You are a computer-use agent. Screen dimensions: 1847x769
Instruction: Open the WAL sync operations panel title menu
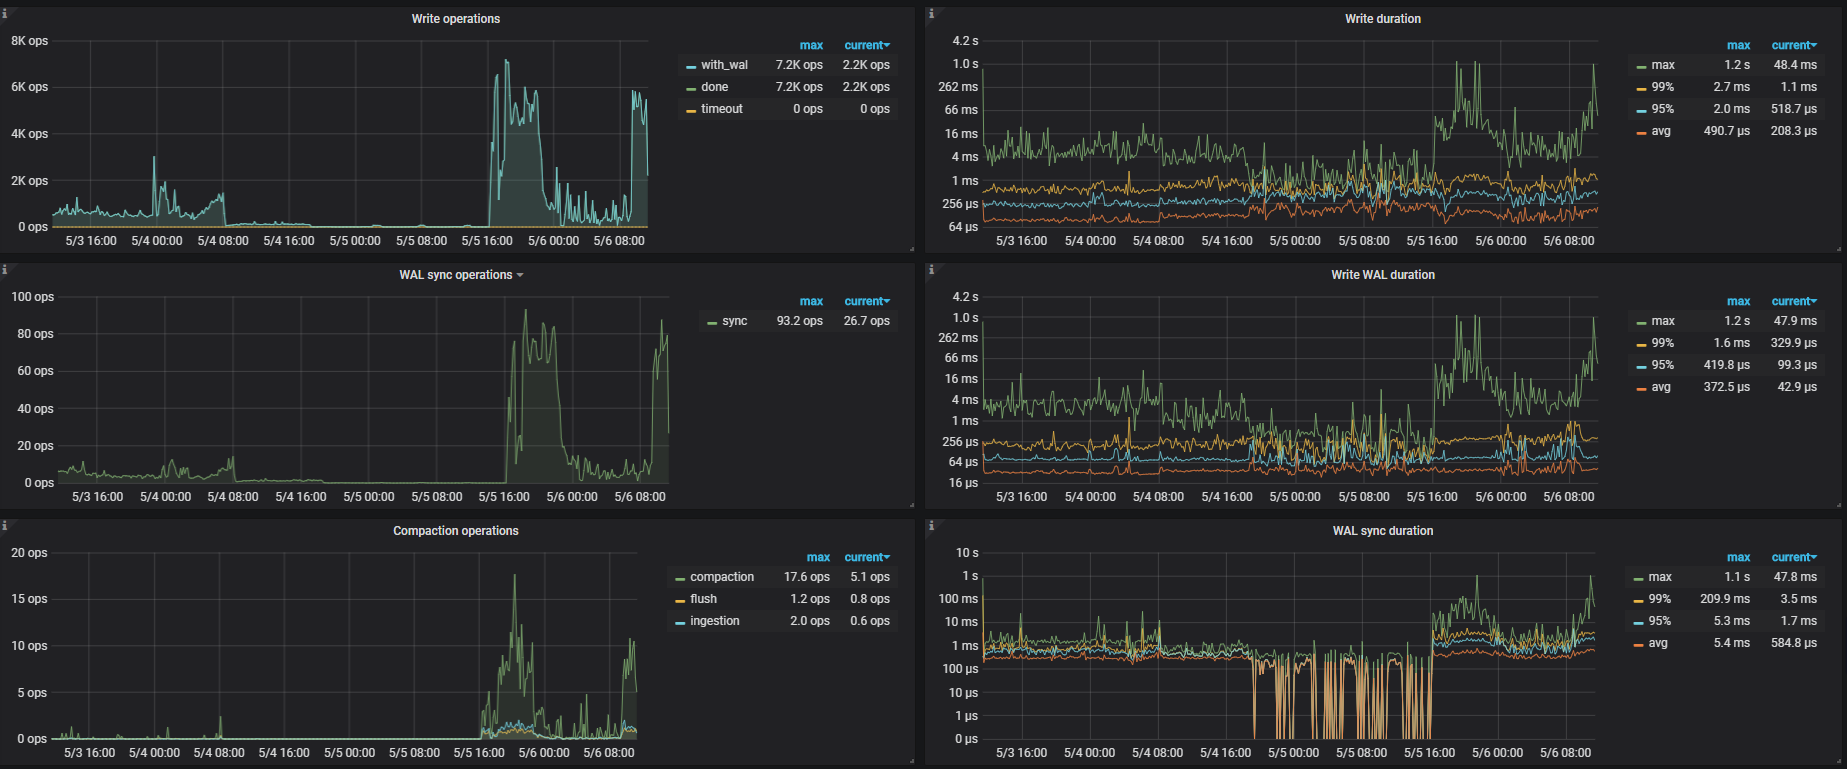click(456, 275)
